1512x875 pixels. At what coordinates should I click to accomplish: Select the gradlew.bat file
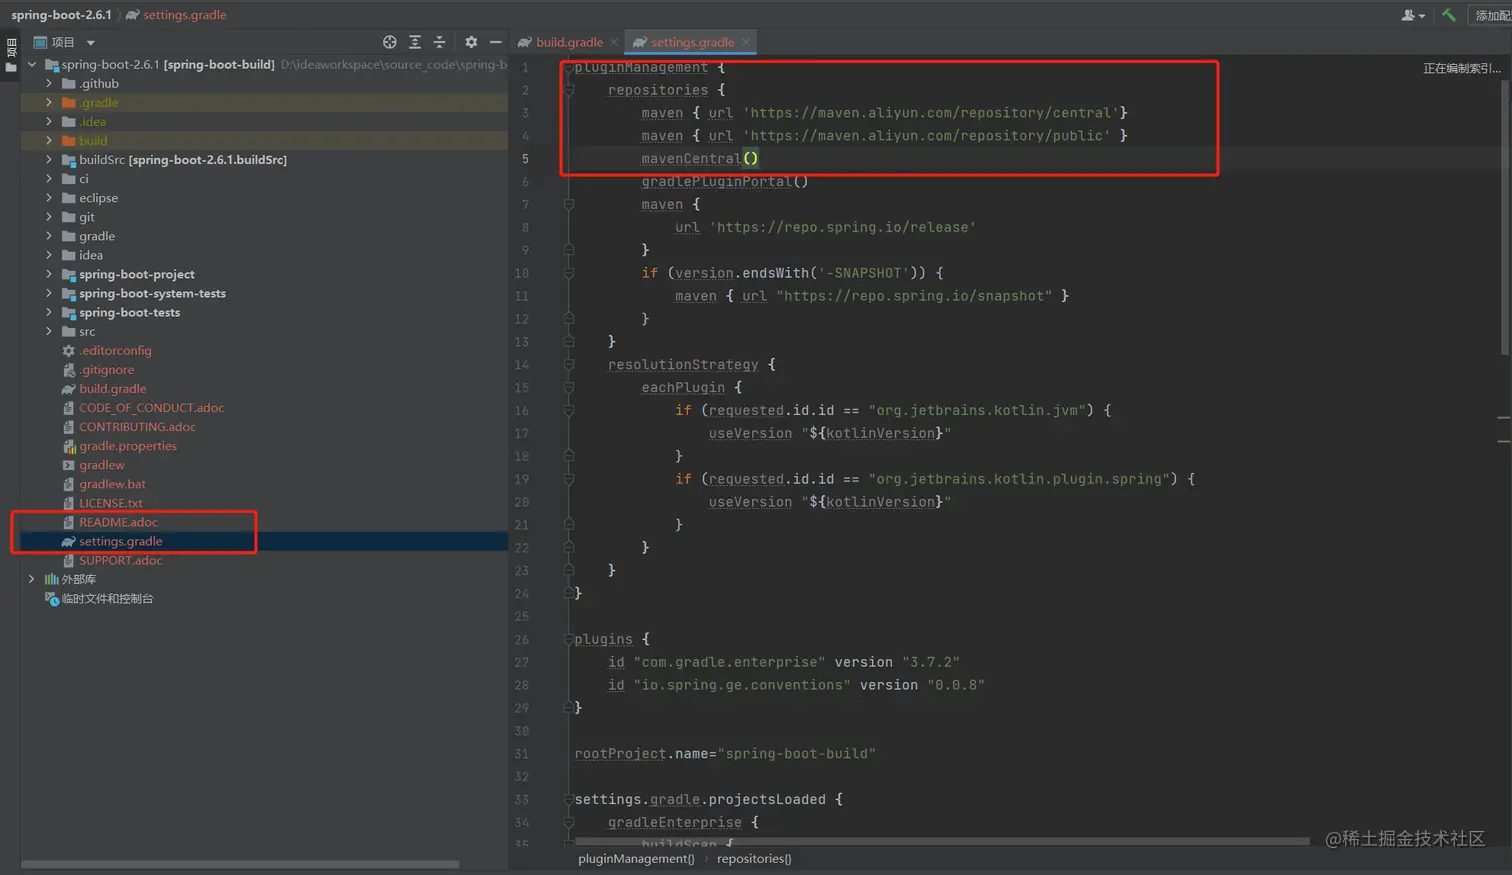pyautogui.click(x=112, y=484)
